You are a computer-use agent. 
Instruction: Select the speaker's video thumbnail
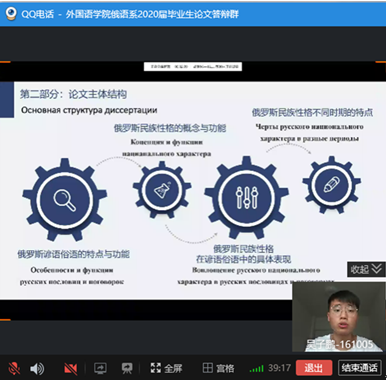(339, 317)
